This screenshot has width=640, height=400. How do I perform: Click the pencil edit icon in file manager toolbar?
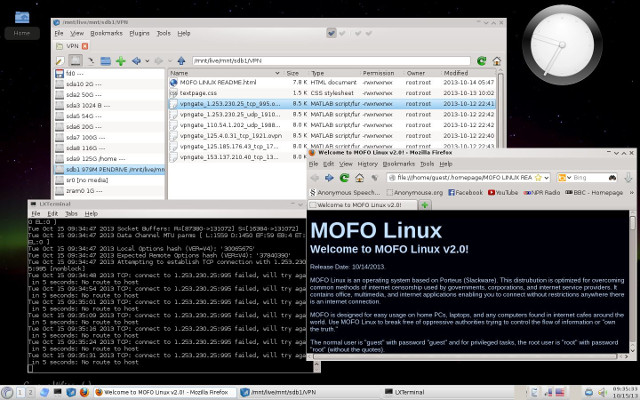(x=60, y=61)
